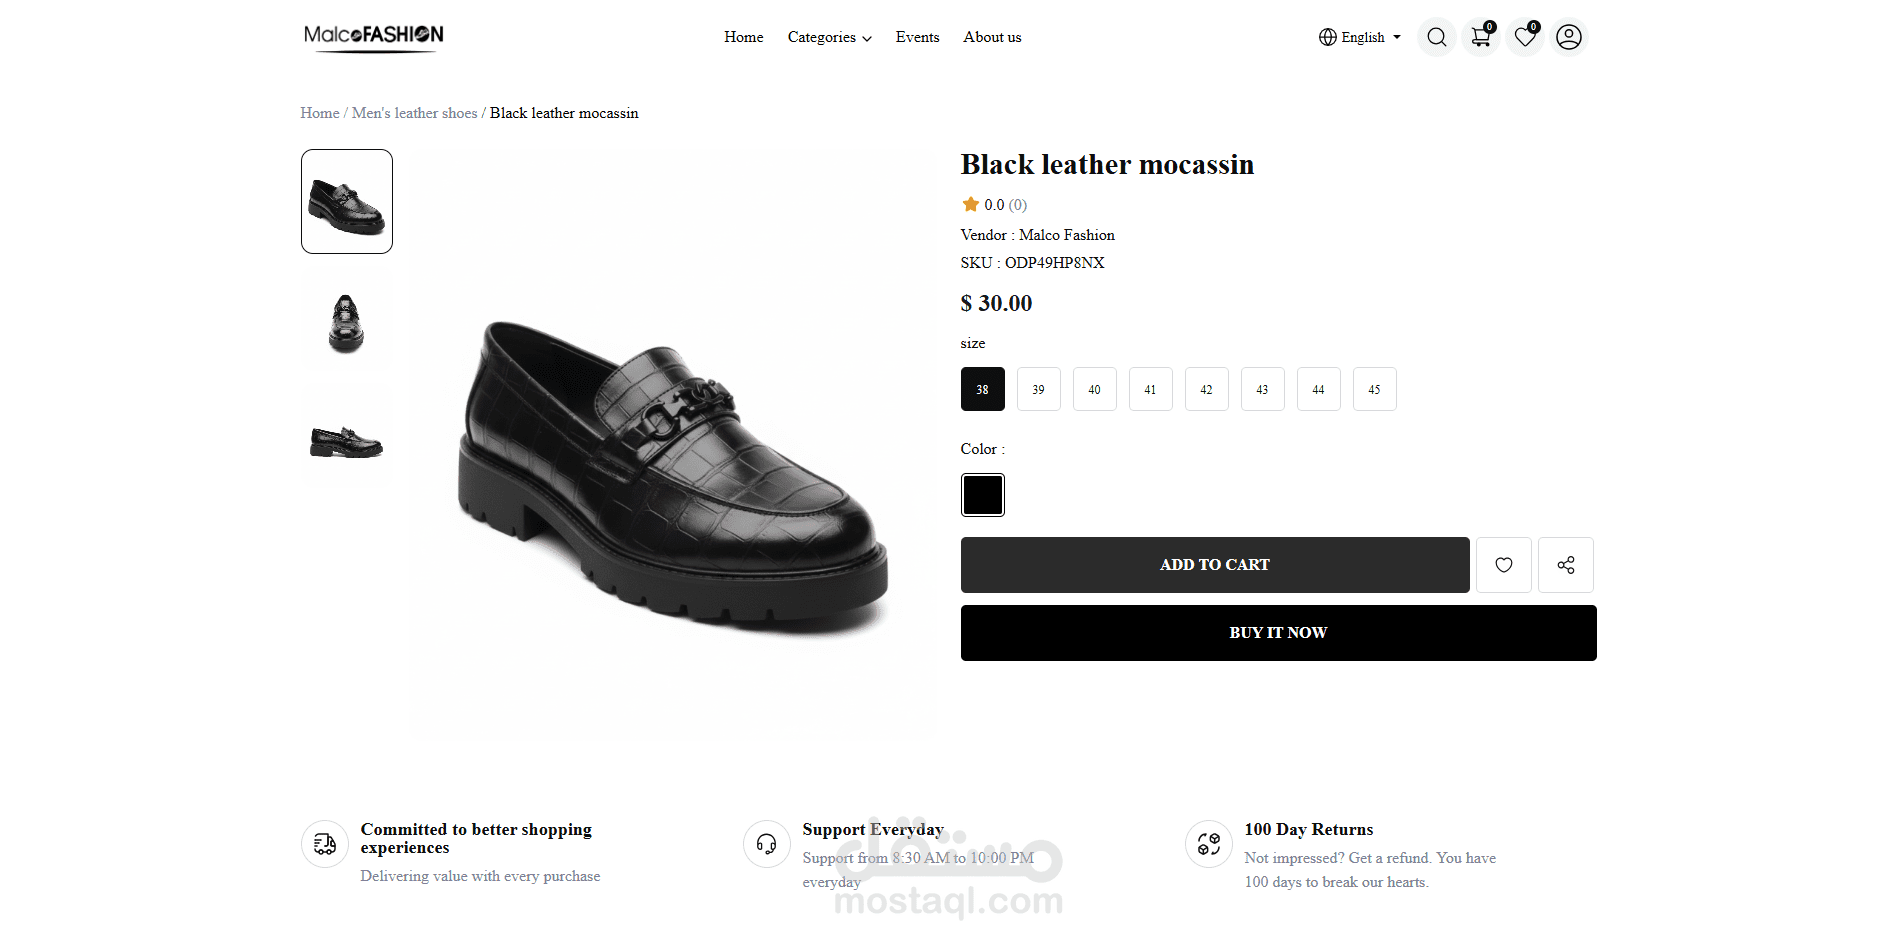
Task: Open the About us page
Action: coord(992,37)
